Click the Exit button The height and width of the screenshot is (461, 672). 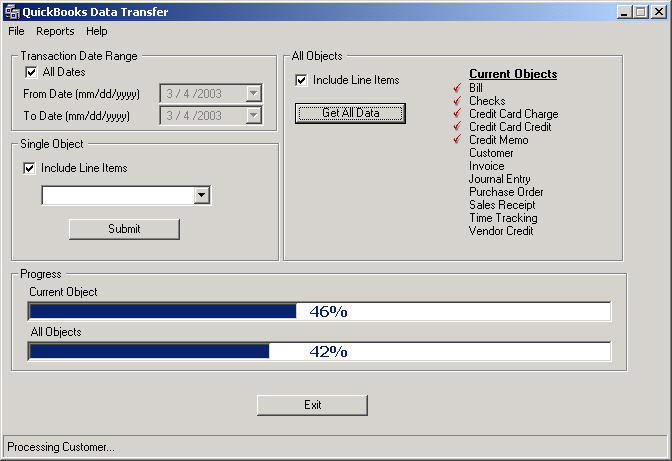(312, 405)
